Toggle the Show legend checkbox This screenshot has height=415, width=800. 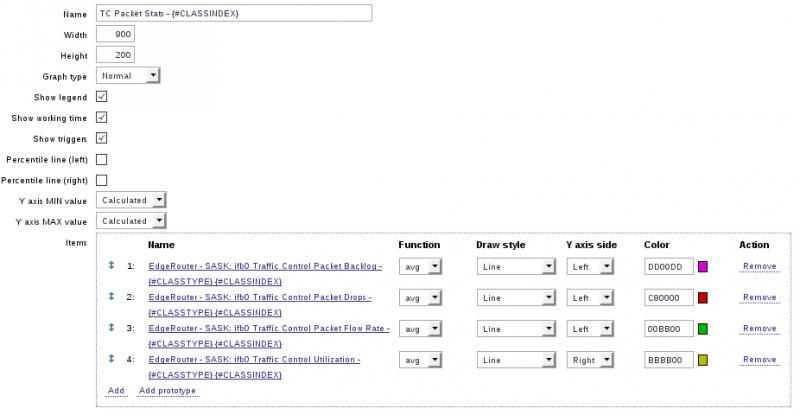(102, 96)
